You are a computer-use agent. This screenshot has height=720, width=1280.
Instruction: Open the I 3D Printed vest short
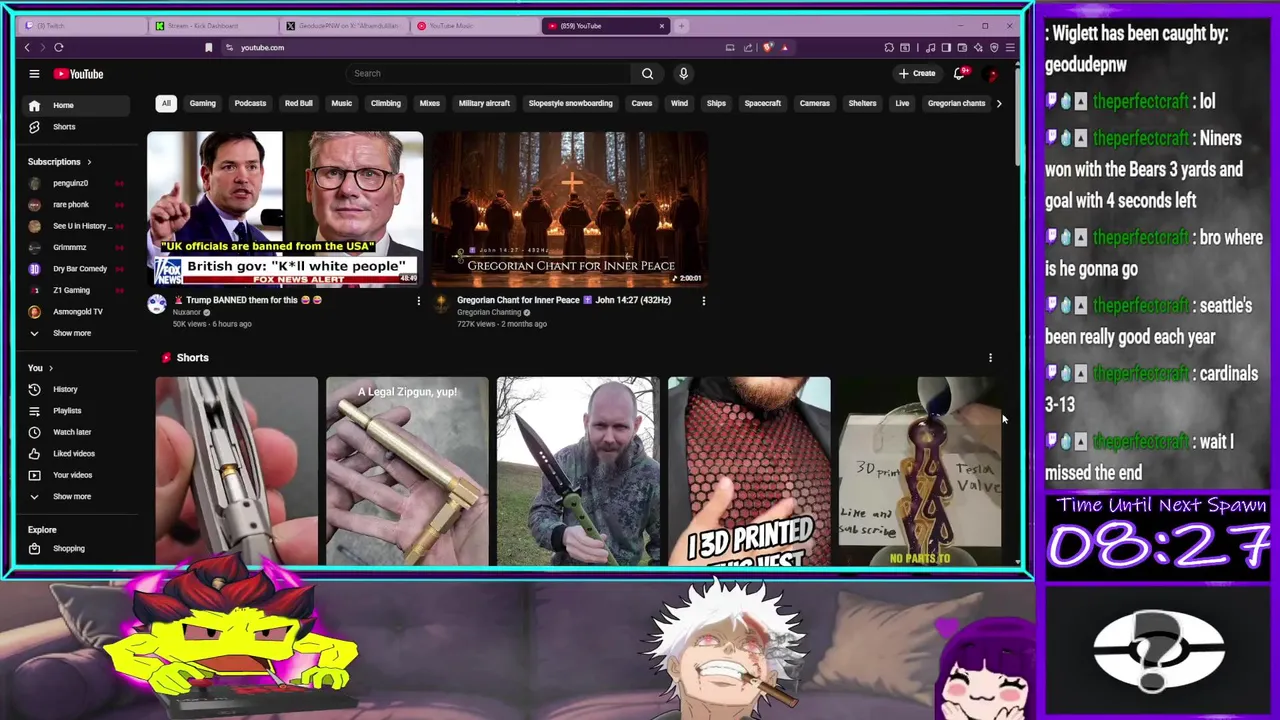click(749, 471)
